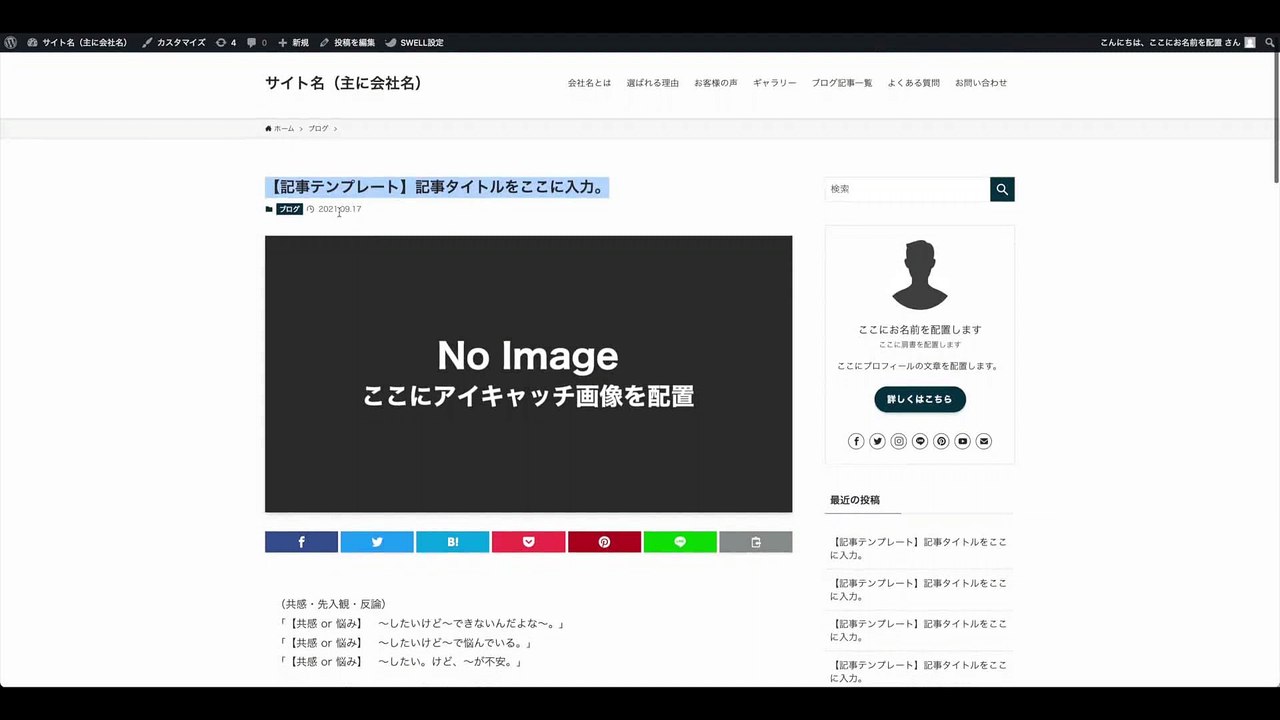Click the updates icon showing 4
1280x720 pixels.
[x=226, y=43]
